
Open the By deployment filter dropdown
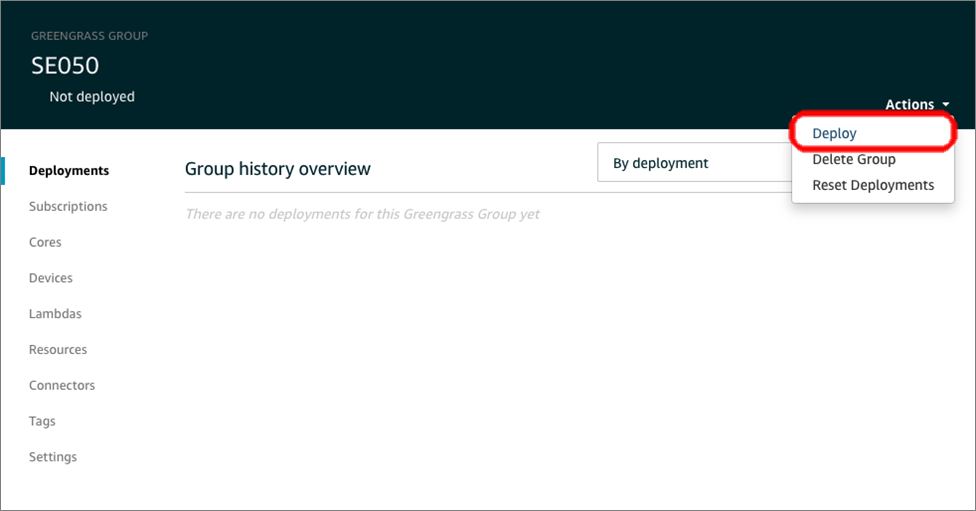coord(694,162)
